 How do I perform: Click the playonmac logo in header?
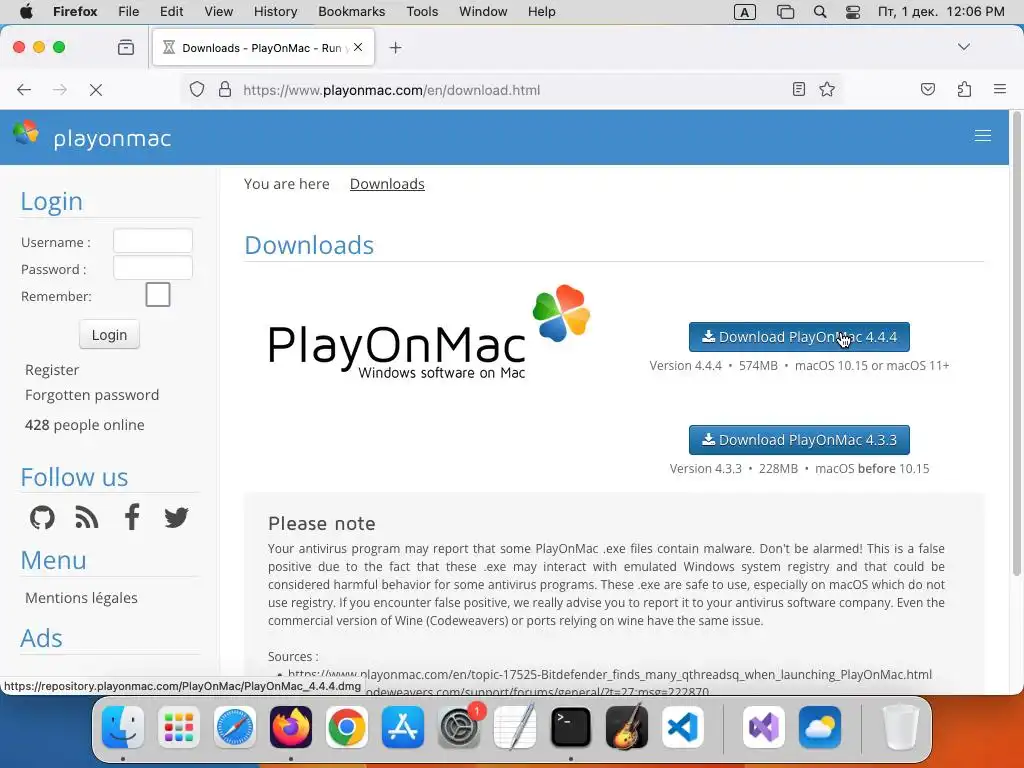coord(92,135)
